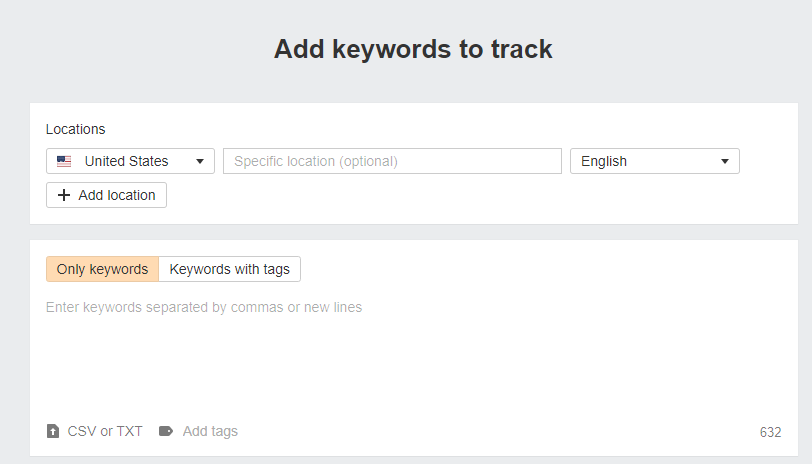
Task: Select the Only keywords tab
Action: click(102, 269)
